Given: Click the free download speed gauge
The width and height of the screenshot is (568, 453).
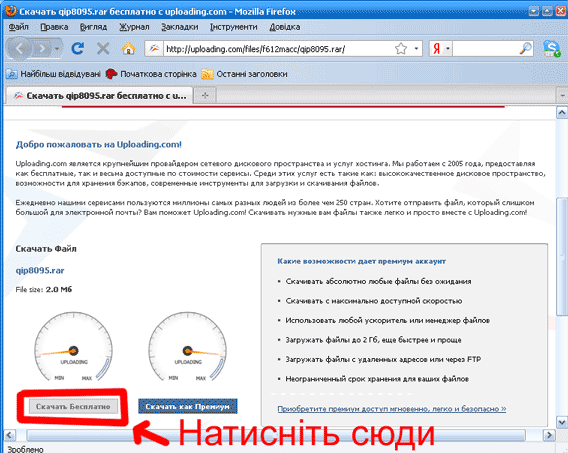Looking at the screenshot, I should (74, 347).
